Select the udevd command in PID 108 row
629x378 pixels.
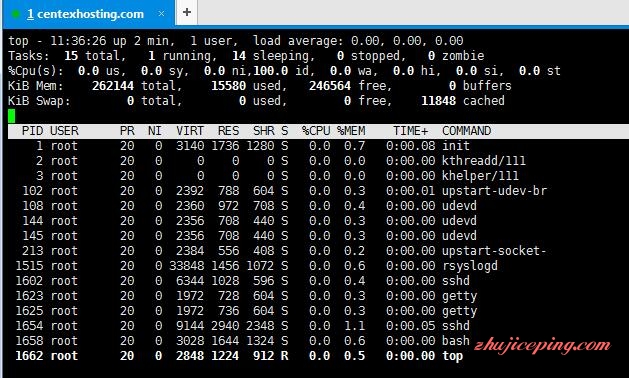459,206
